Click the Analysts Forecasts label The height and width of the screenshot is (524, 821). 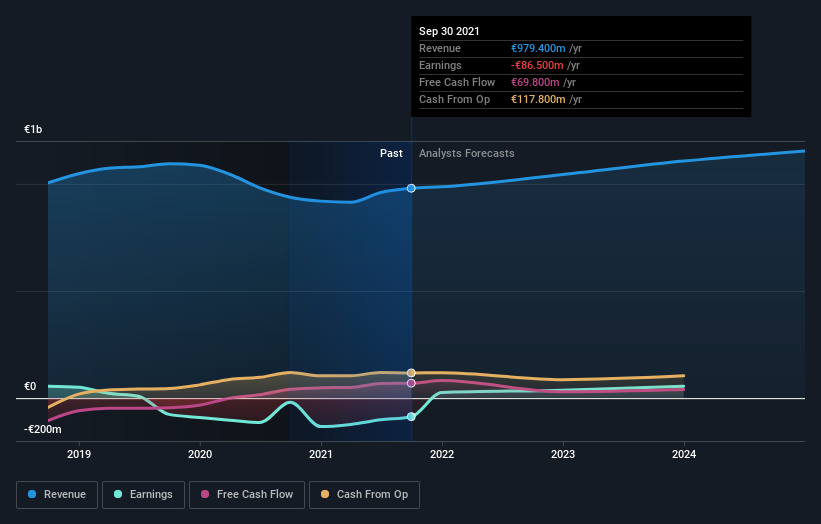(467, 153)
